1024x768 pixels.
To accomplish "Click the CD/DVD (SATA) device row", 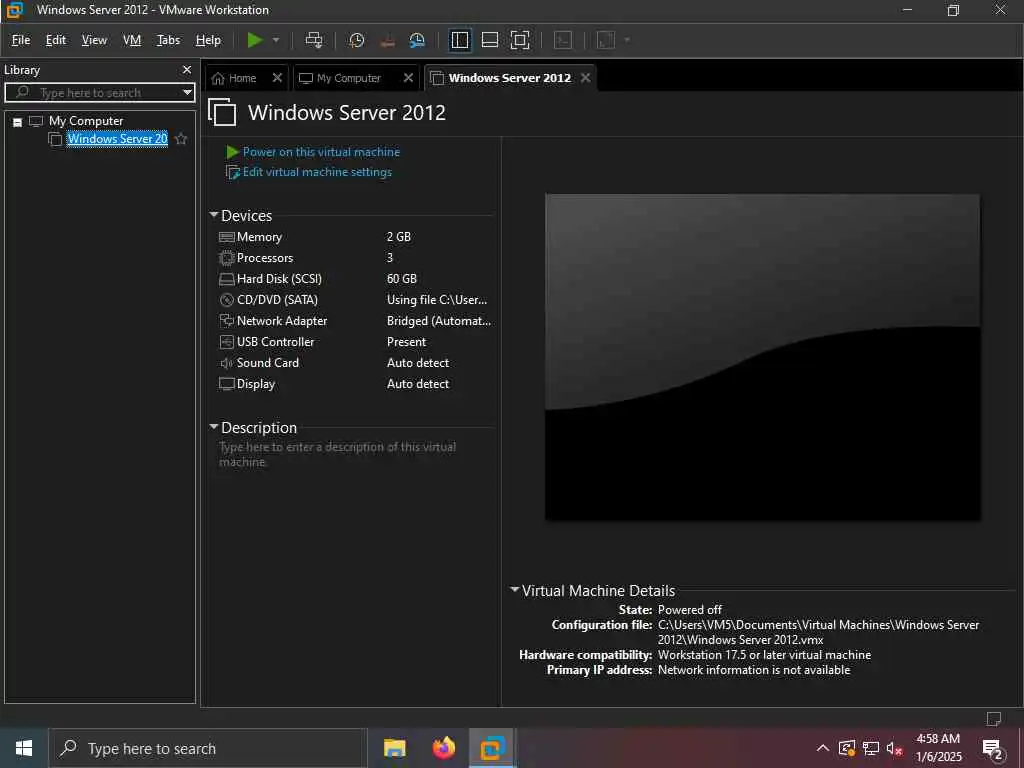I will click(355, 300).
